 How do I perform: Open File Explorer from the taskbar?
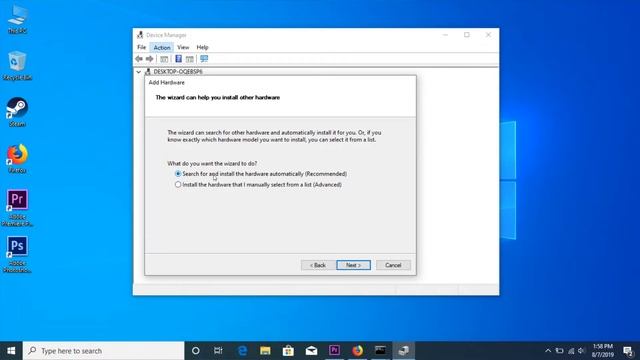tap(265, 351)
